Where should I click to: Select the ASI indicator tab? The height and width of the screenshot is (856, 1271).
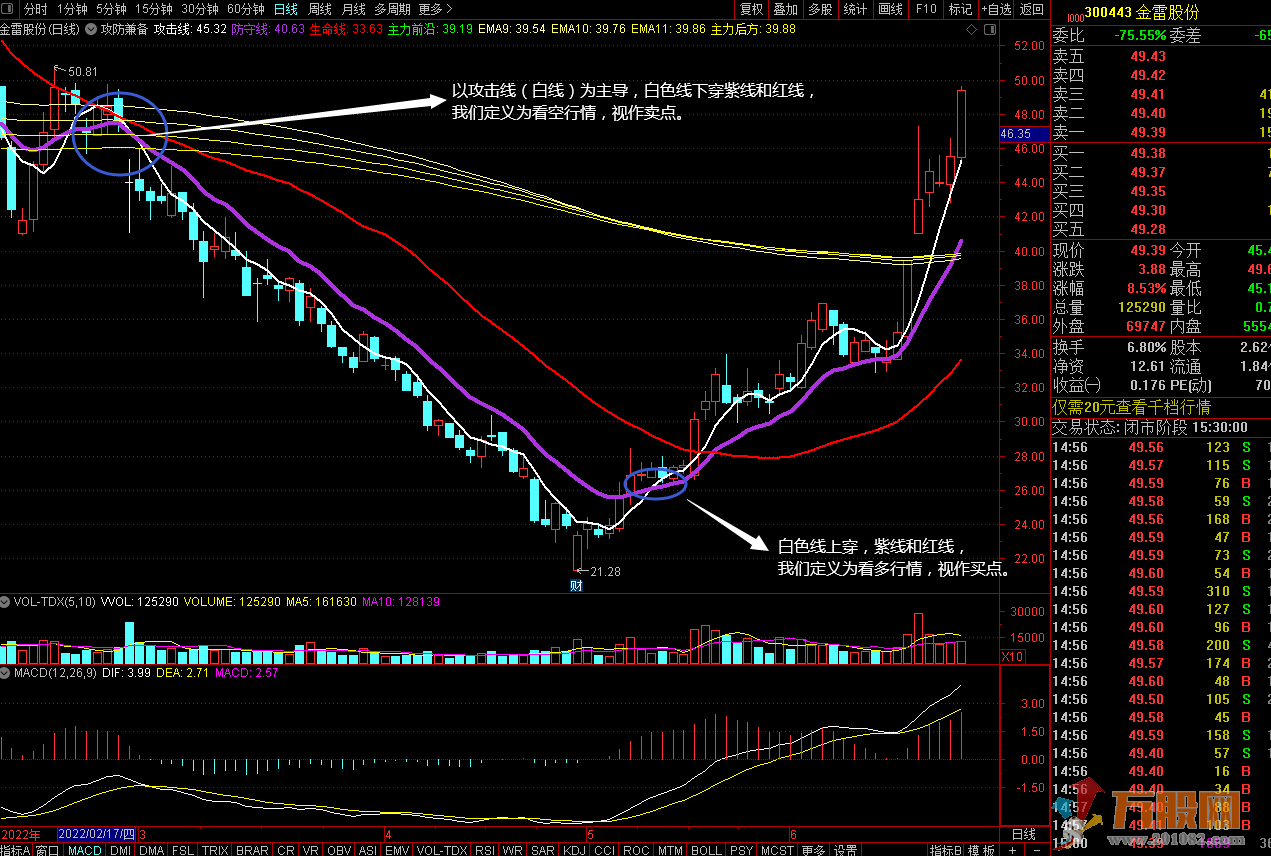click(368, 850)
